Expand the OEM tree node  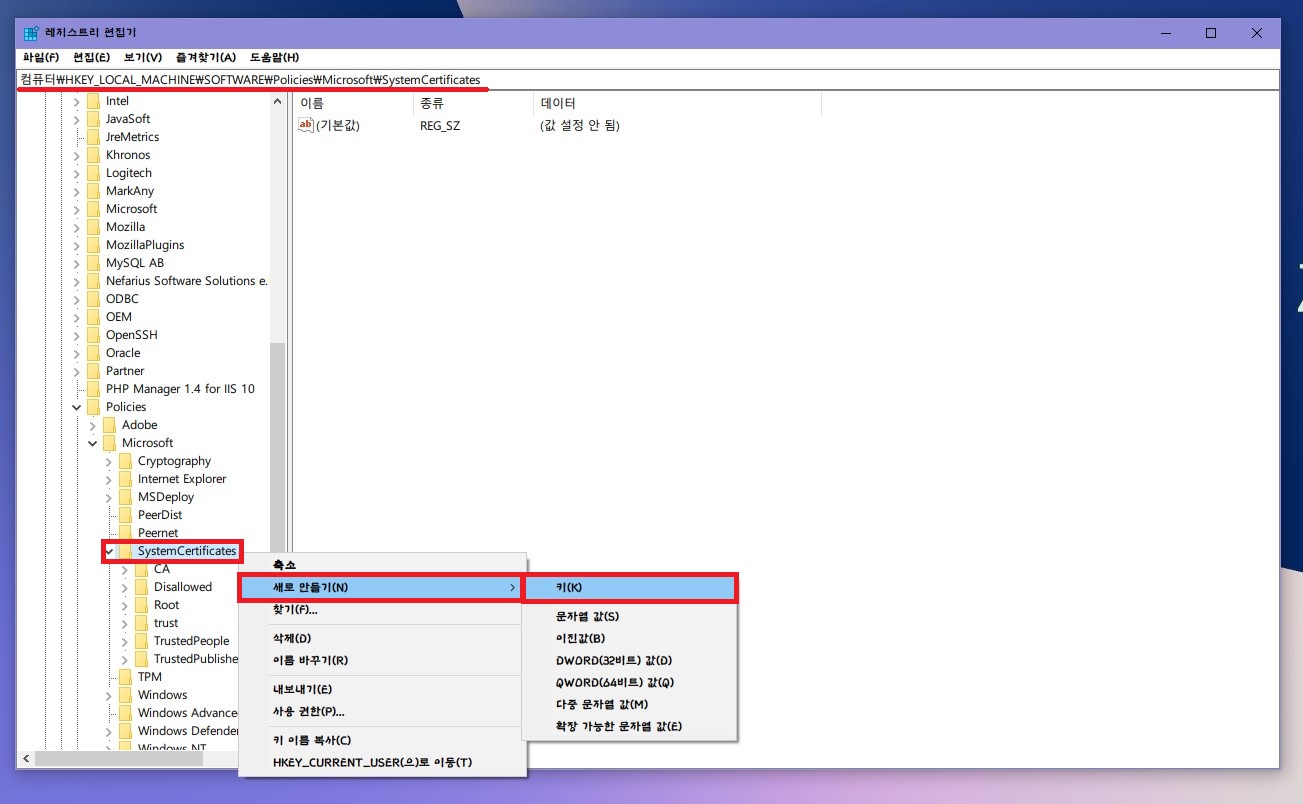(77, 317)
